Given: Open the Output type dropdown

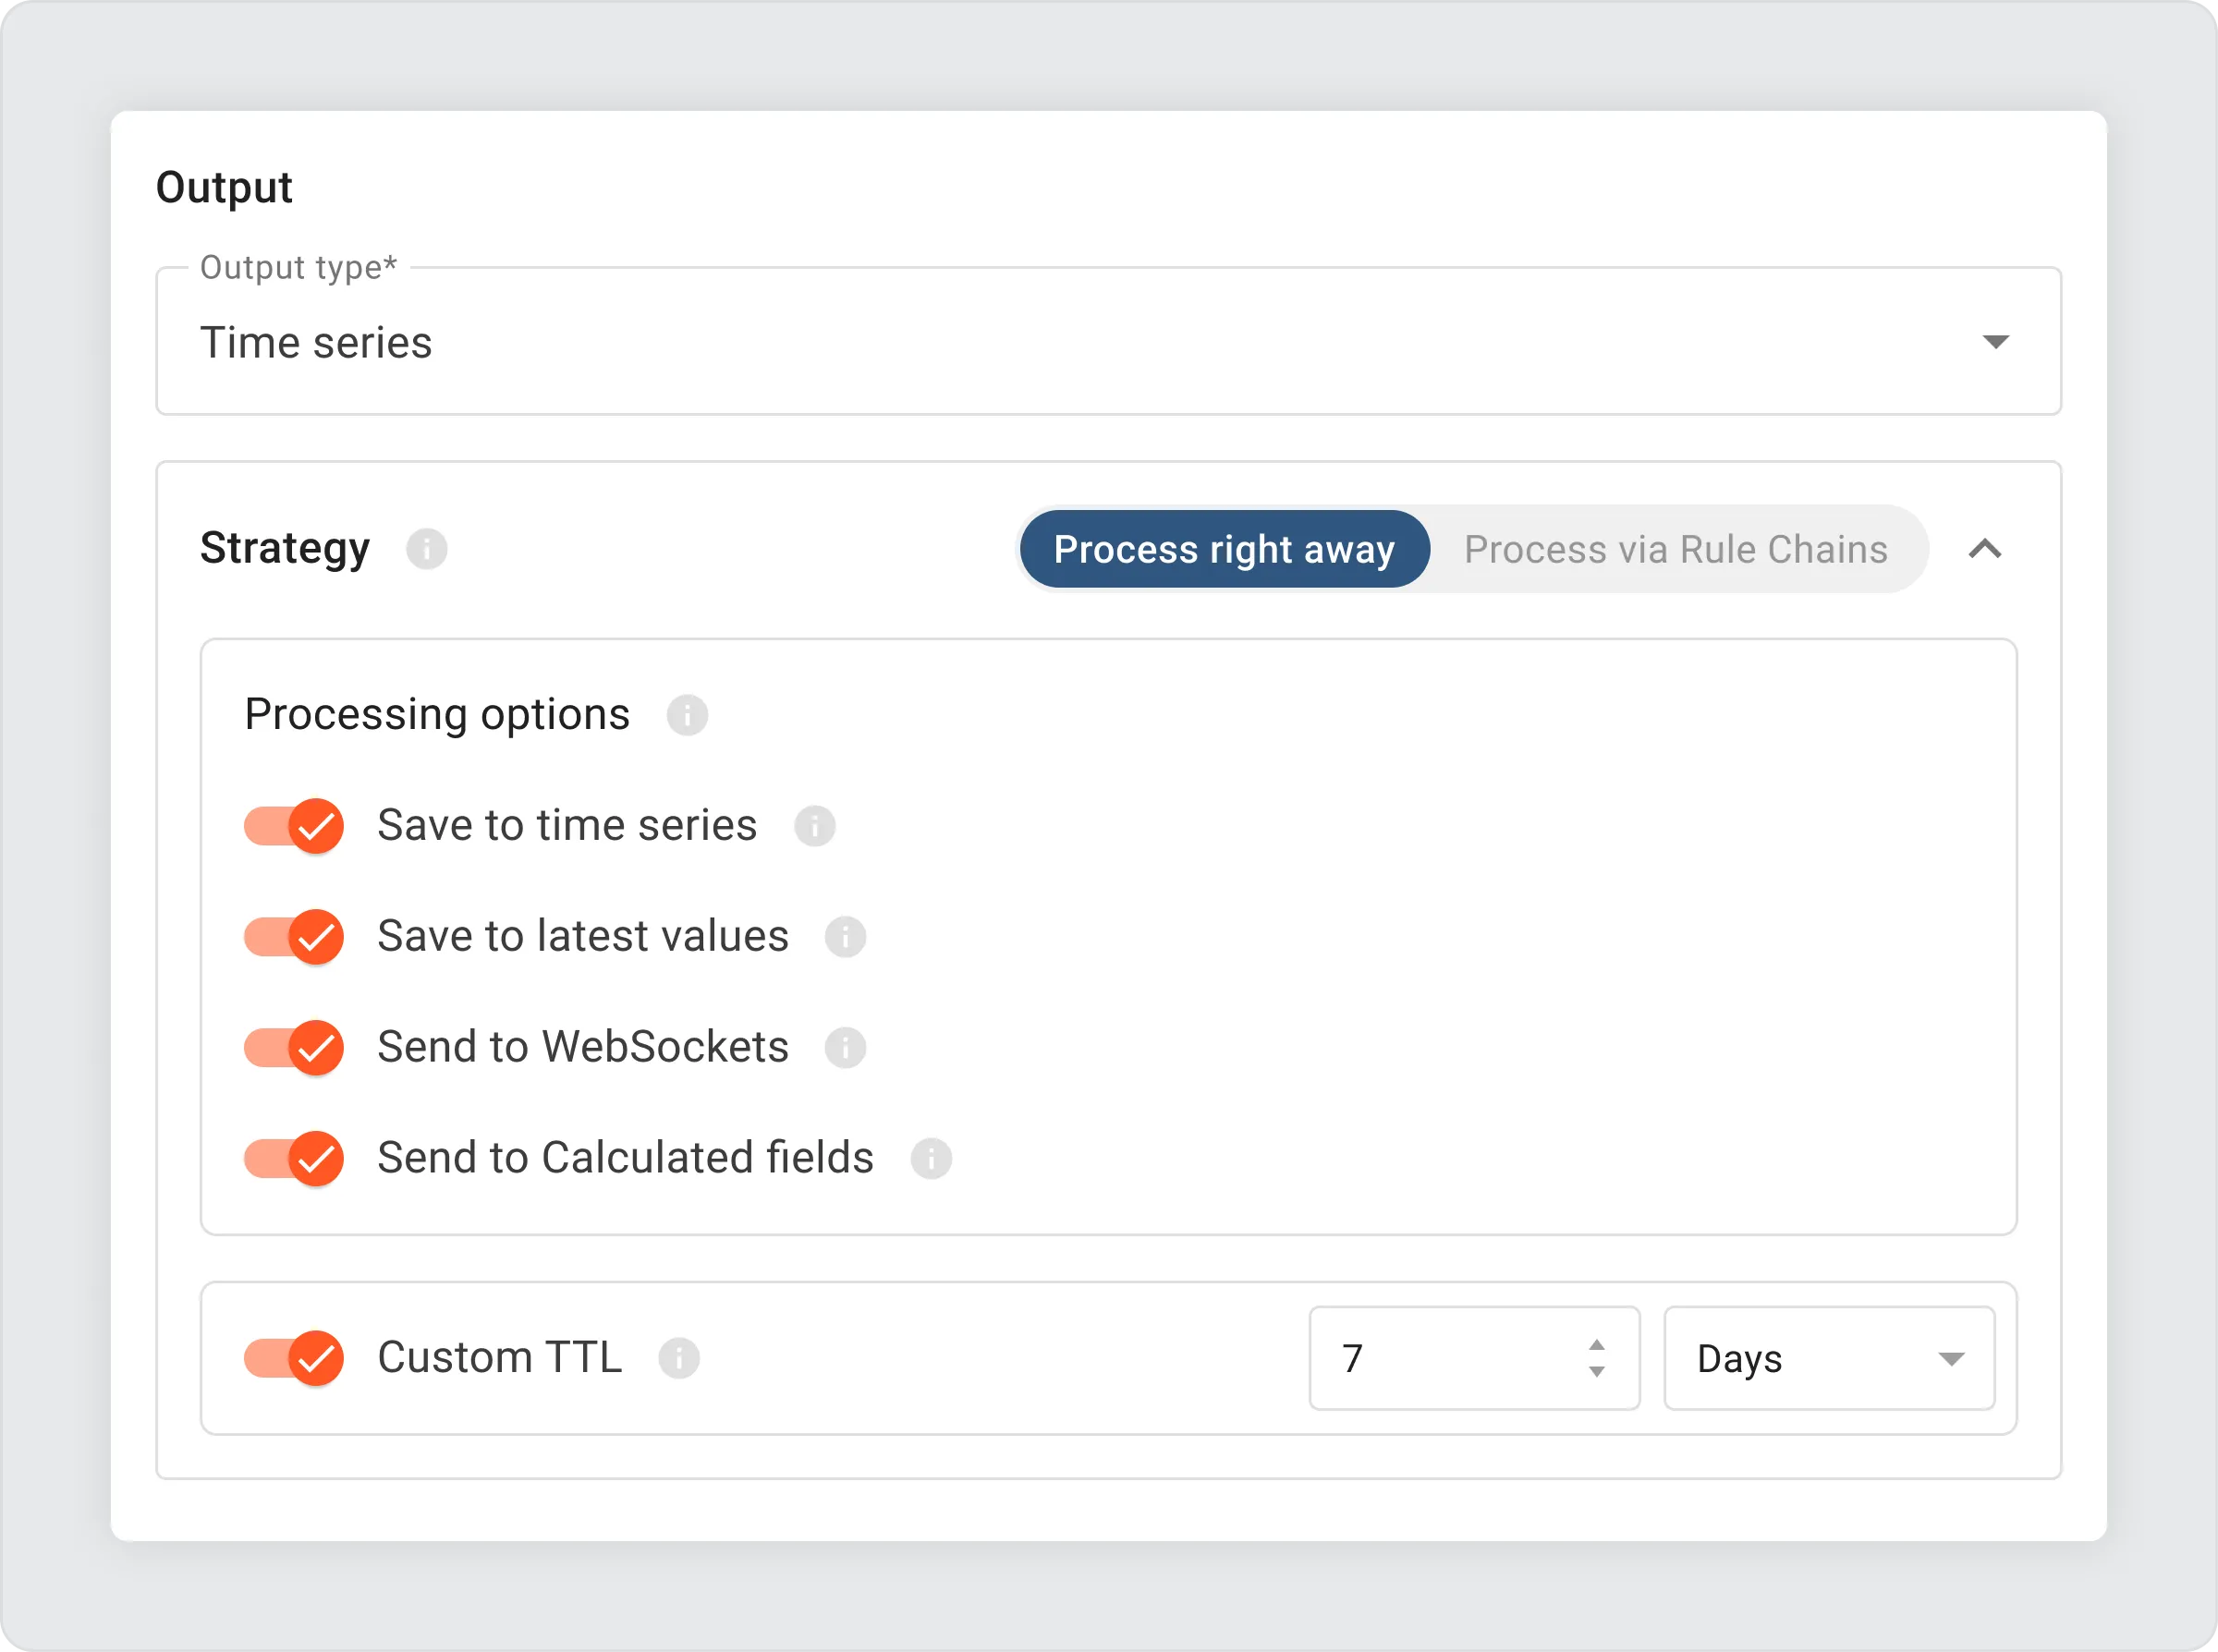Looking at the screenshot, I should (x=1108, y=342).
